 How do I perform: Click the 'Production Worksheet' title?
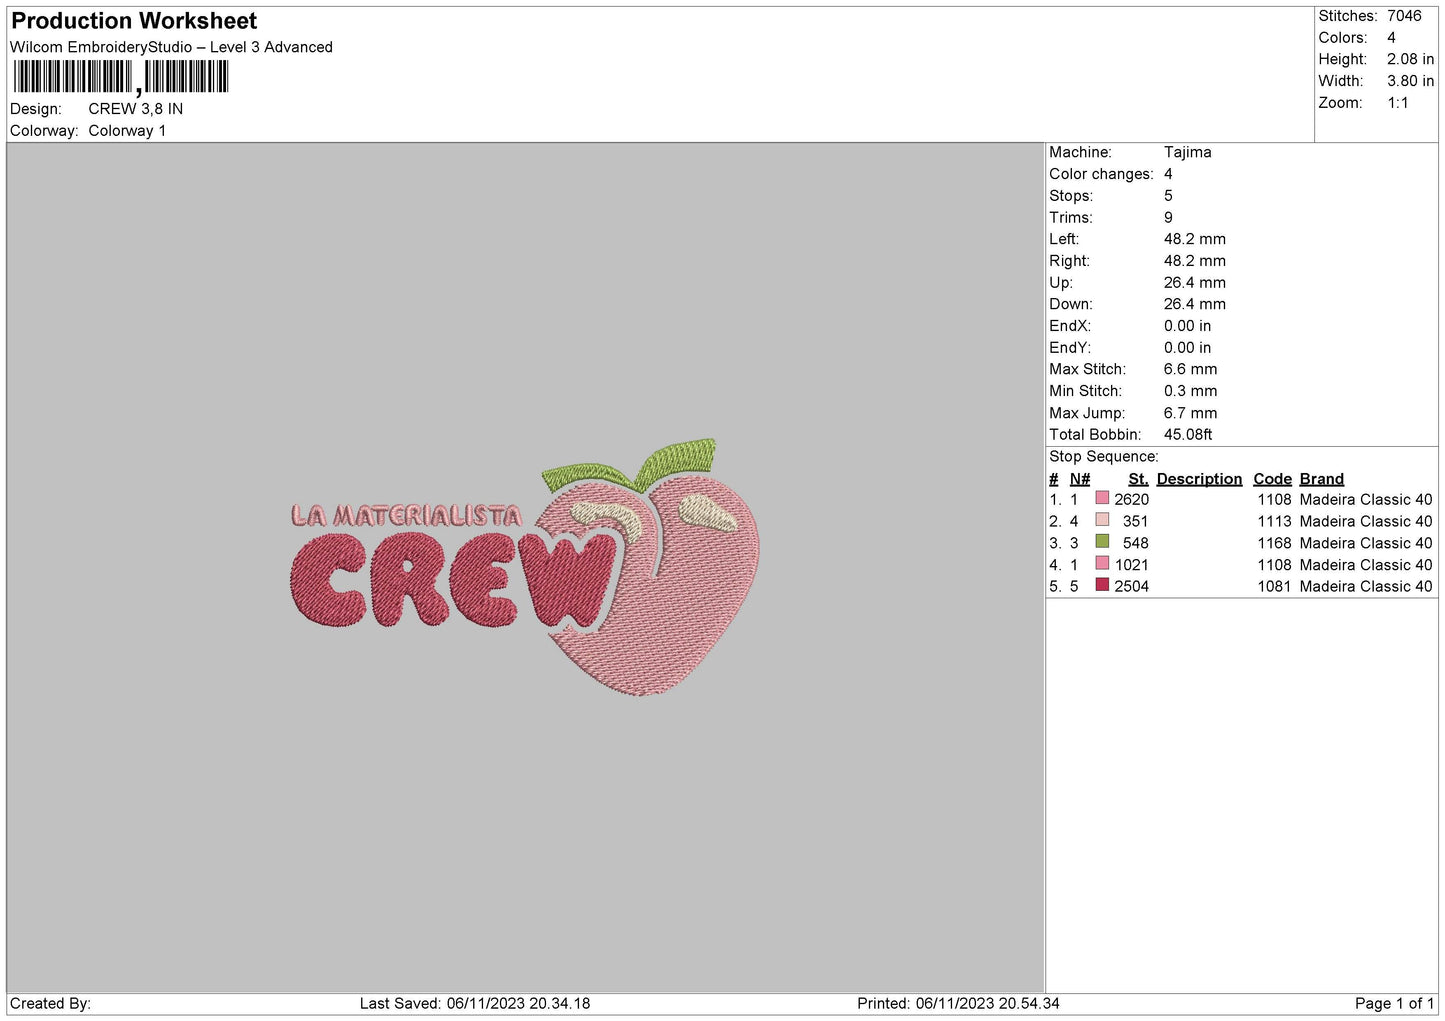(x=134, y=21)
